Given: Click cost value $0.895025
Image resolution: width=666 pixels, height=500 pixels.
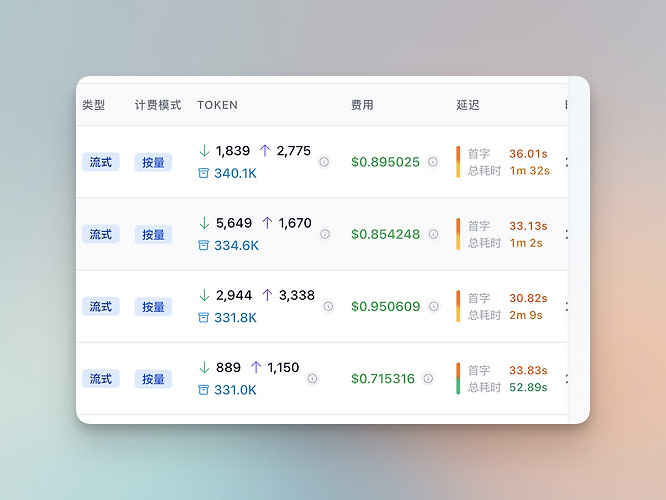Looking at the screenshot, I should tap(385, 162).
